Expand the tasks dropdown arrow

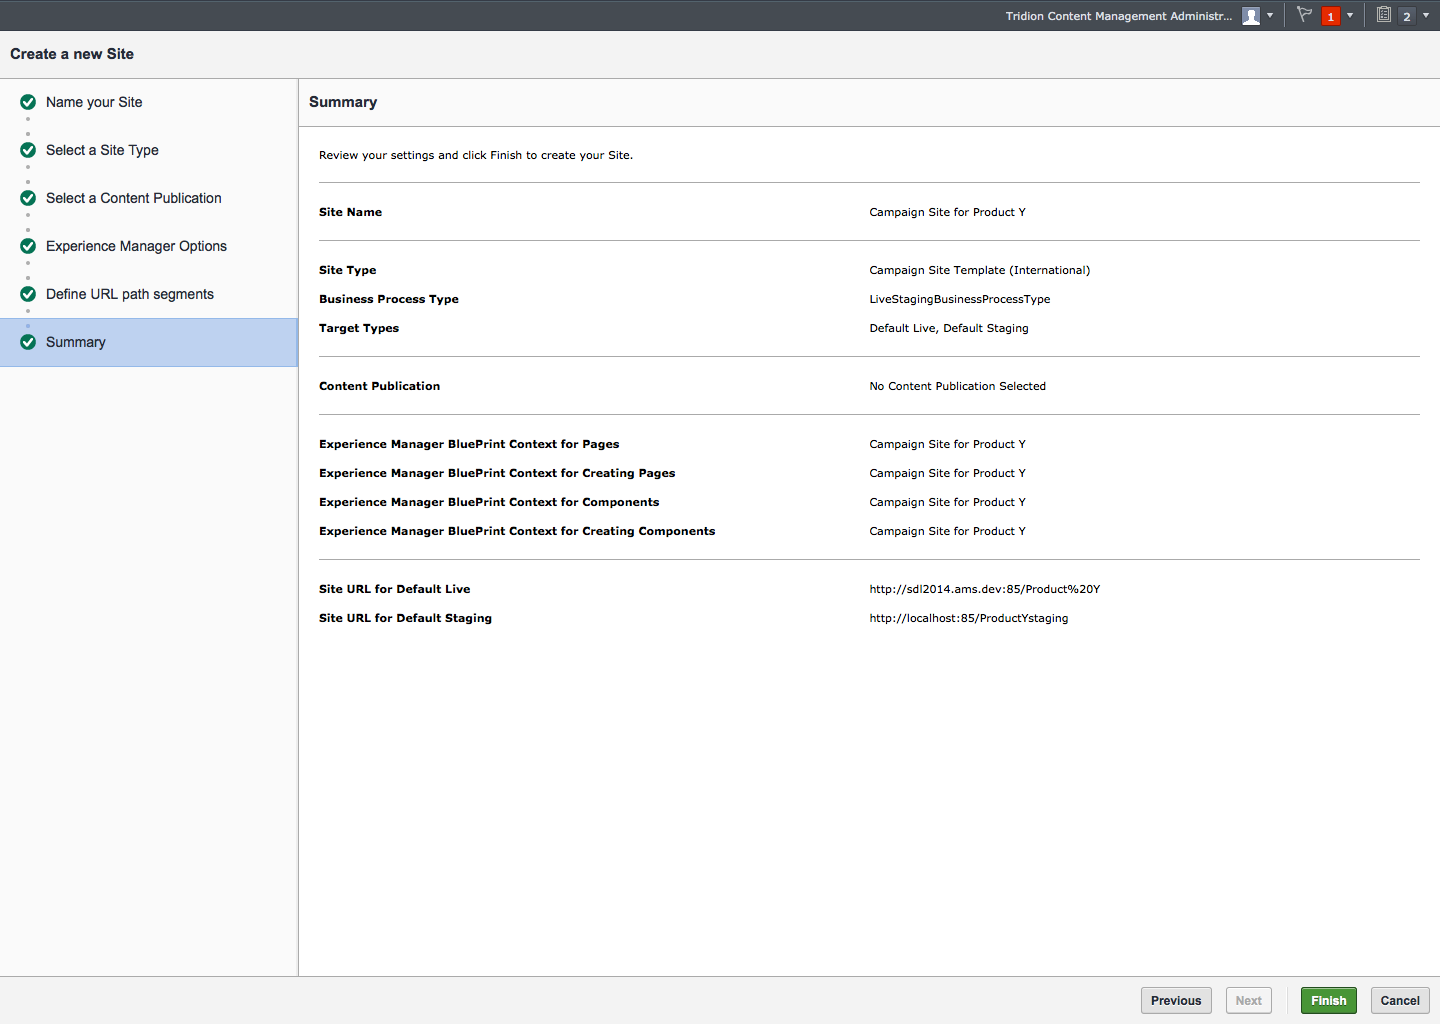coord(1426,16)
